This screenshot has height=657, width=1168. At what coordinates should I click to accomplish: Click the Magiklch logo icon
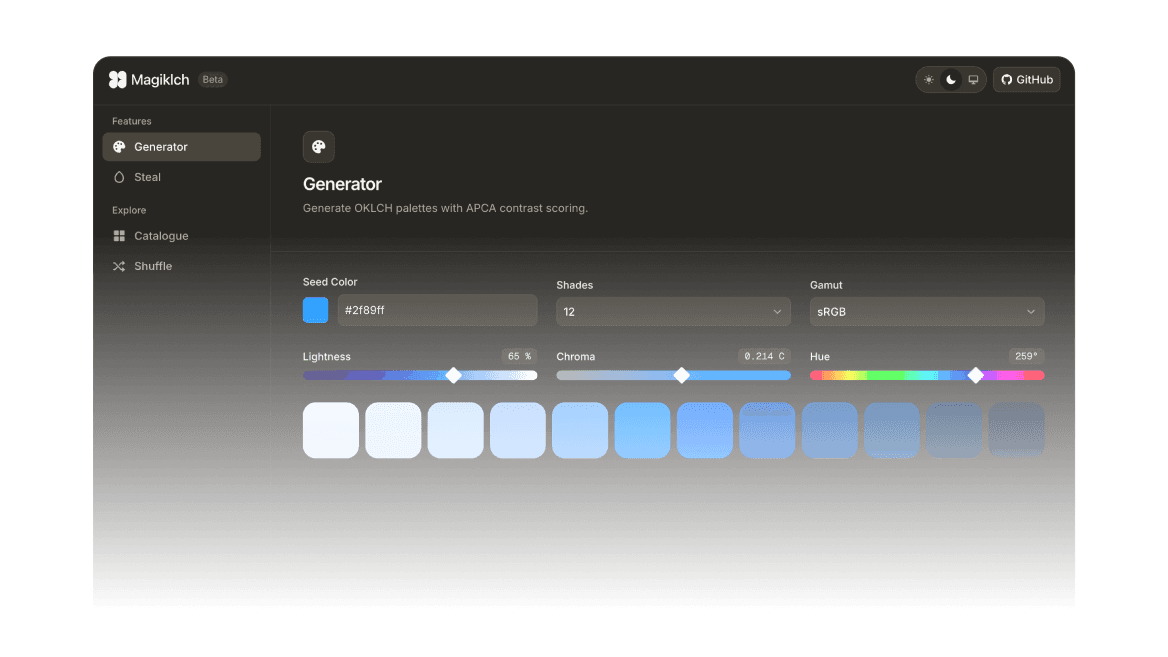pos(118,79)
